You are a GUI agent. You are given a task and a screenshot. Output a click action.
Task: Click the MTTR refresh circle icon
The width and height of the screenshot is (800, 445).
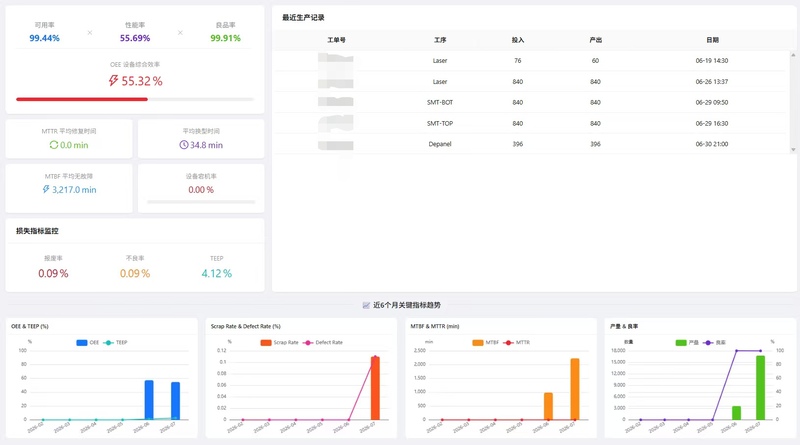pyautogui.click(x=54, y=145)
